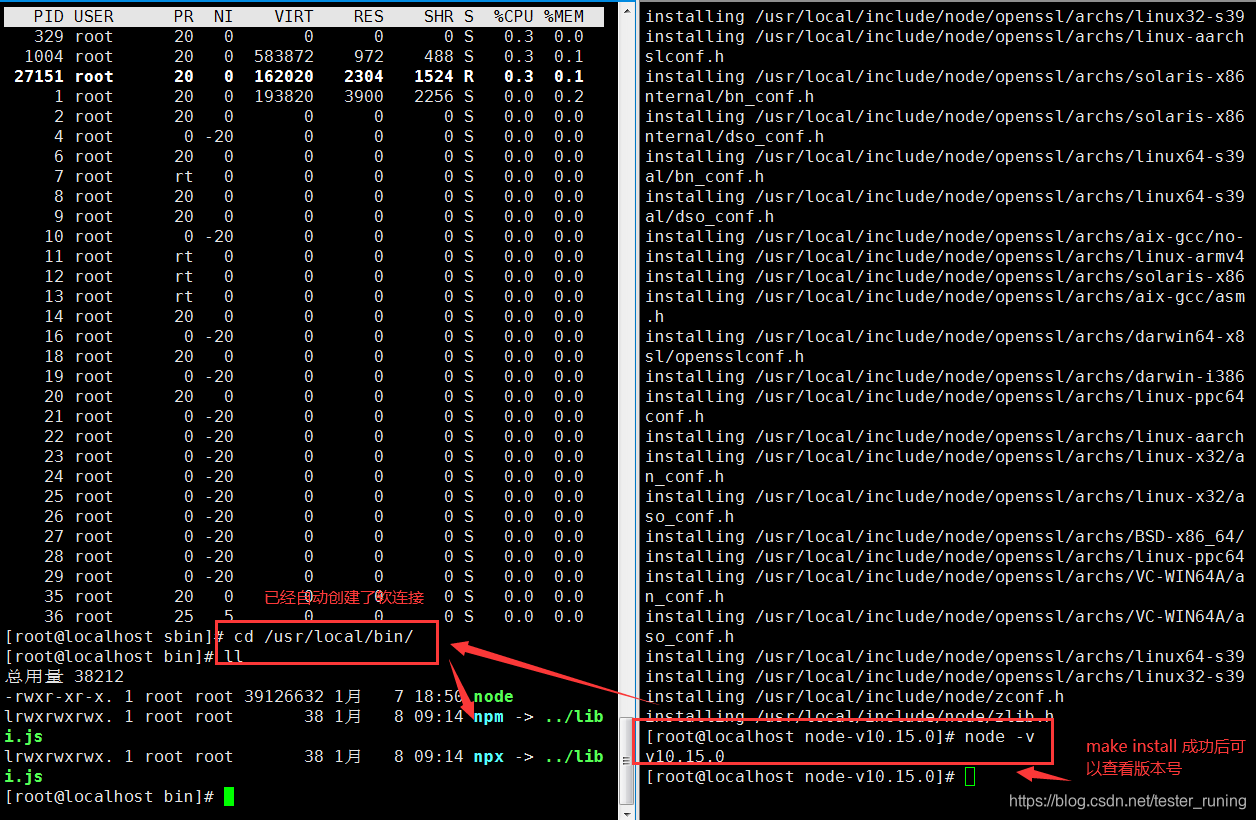This screenshot has height=820, width=1256.
Task: Click the green cursor in left terminal
Action: point(229,796)
